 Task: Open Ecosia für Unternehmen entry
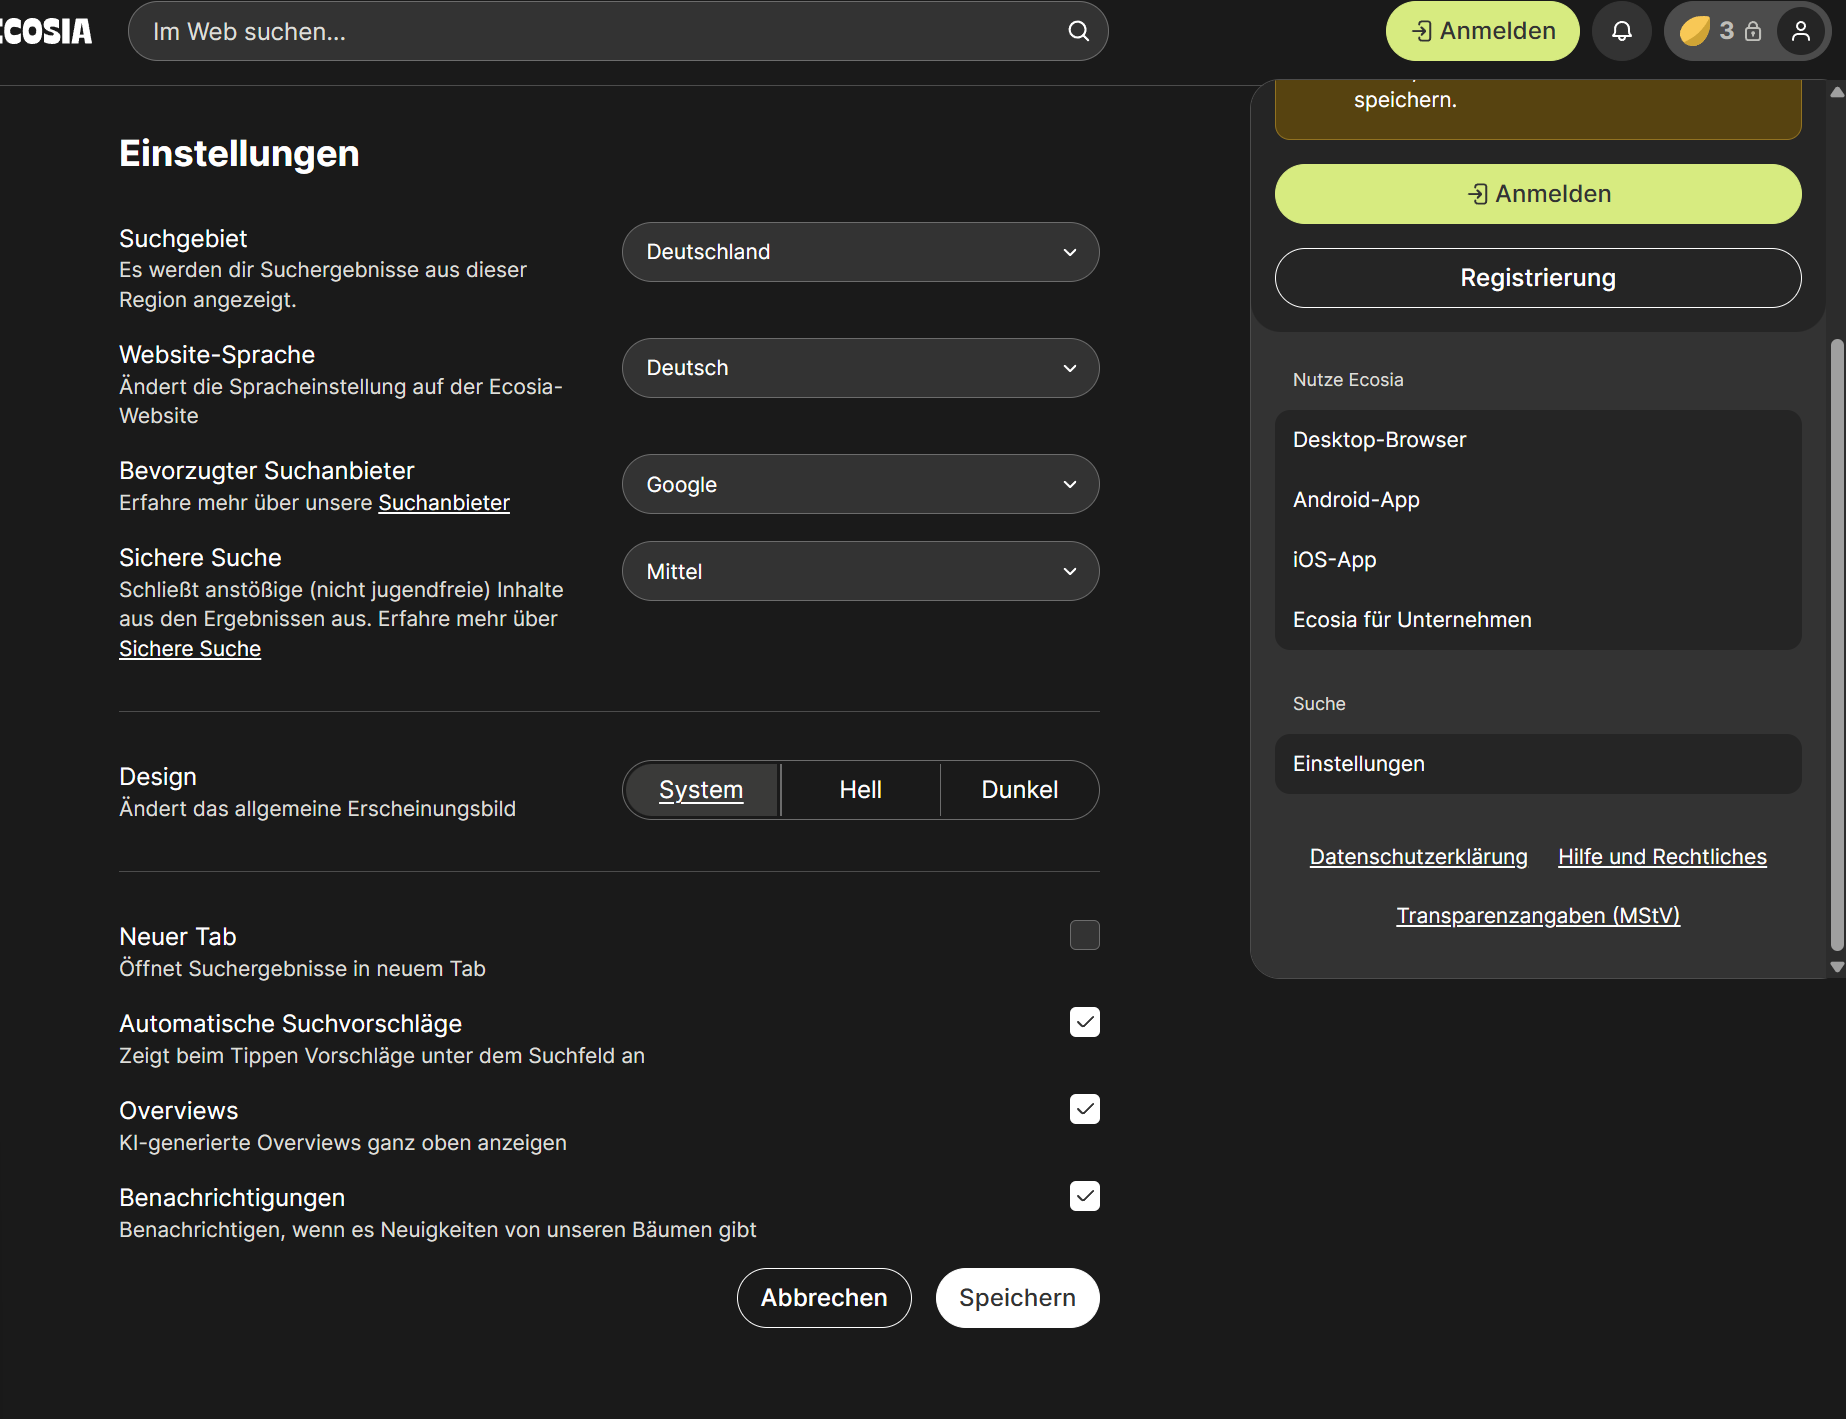coord(1538,620)
